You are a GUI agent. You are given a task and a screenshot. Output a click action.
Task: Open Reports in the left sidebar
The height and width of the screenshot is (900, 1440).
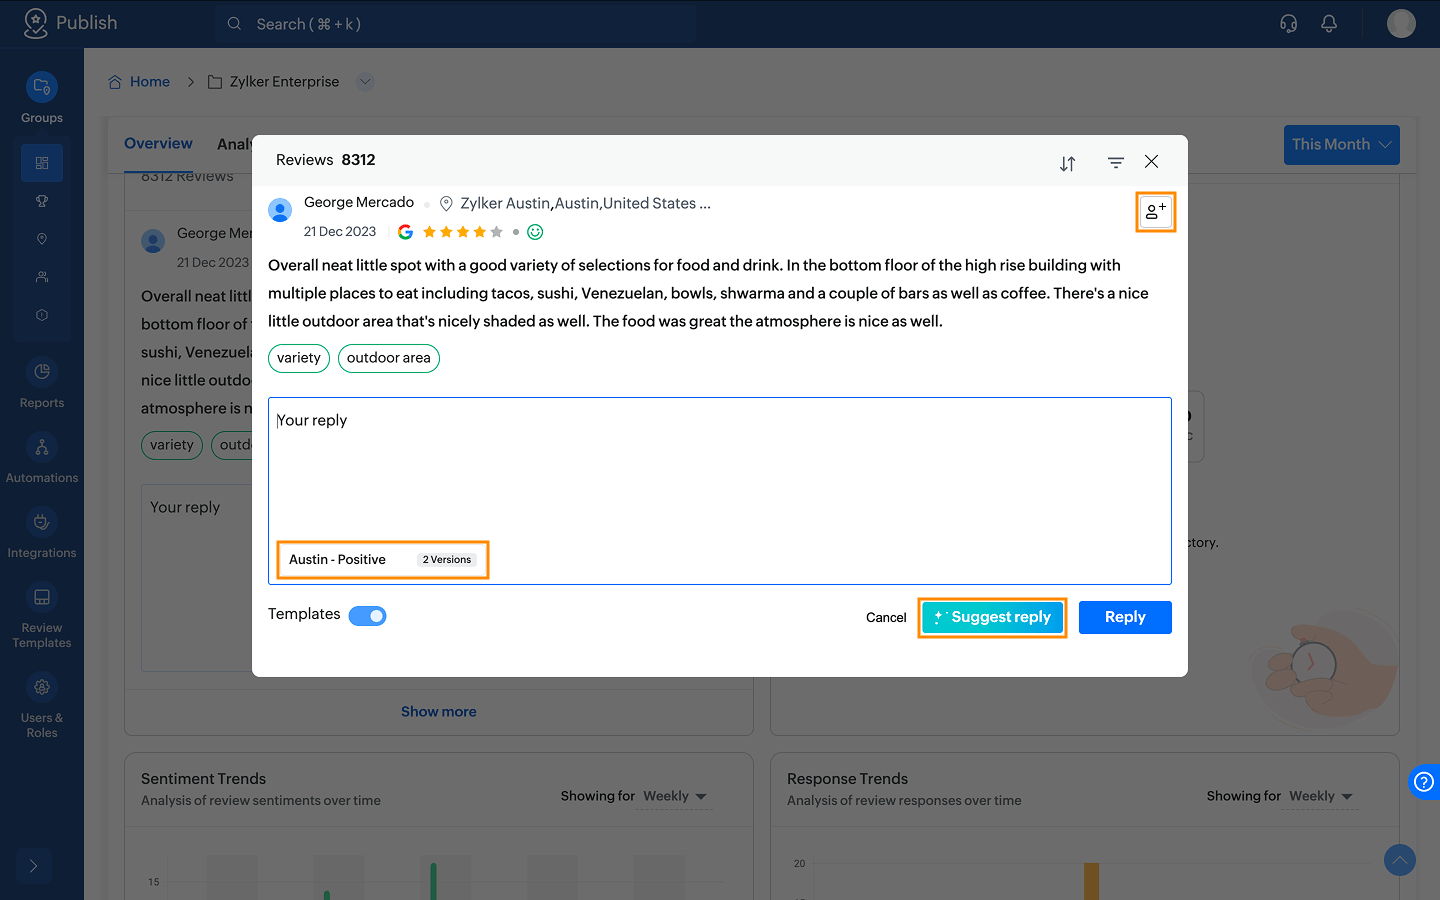pos(42,383)
